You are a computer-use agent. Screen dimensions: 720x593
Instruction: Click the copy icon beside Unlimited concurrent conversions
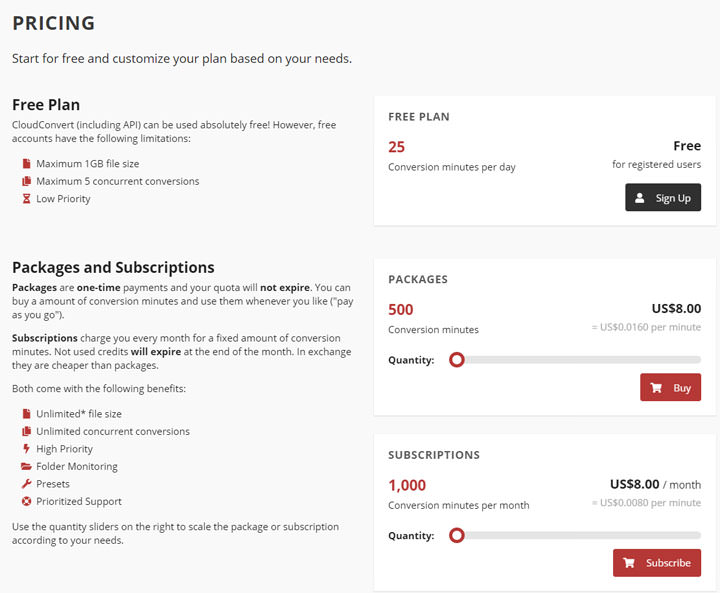27,432
